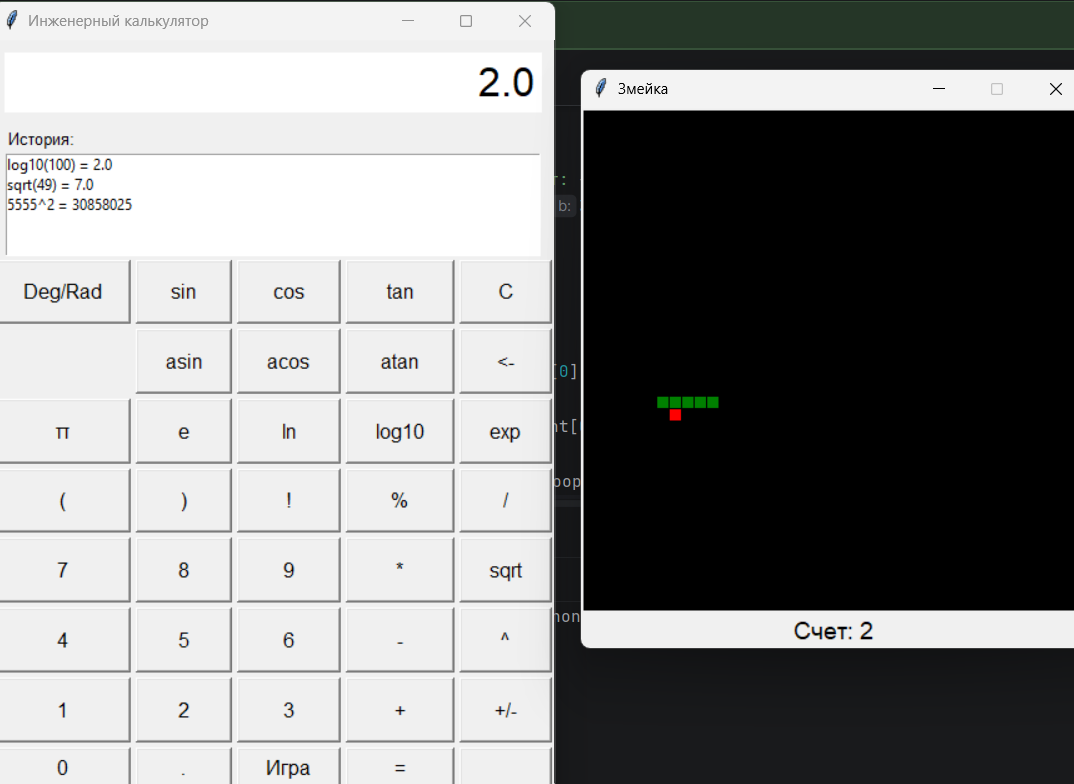1074x784 pixels.
Task: Click digit 1 on calculator
Action: [x=64, y=710]
